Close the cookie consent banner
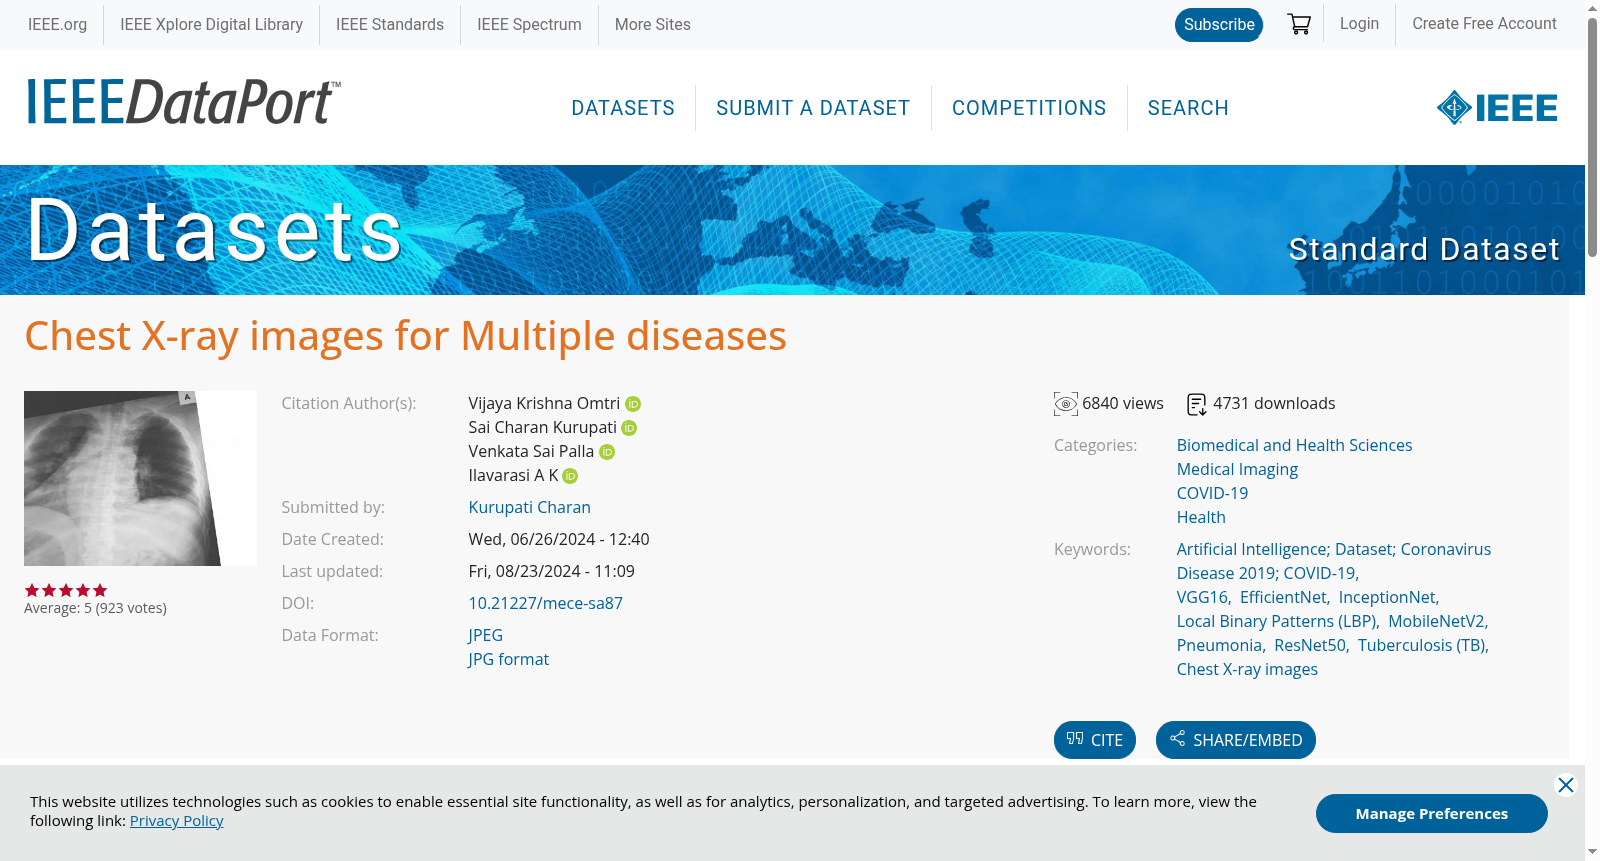 1566,785
